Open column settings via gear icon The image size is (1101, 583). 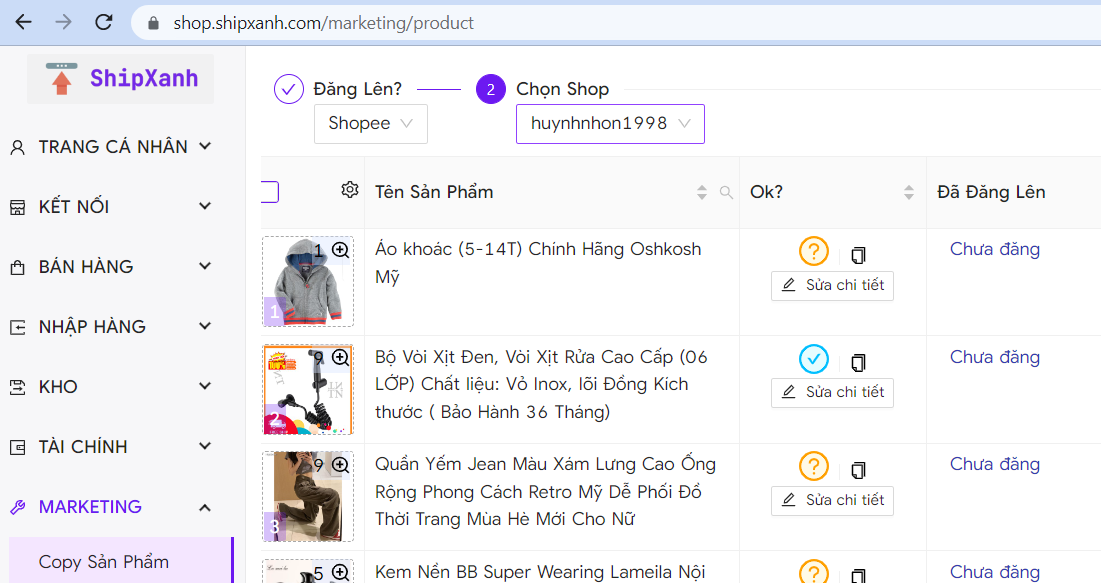pyautogui.click(x=350, y=188)
